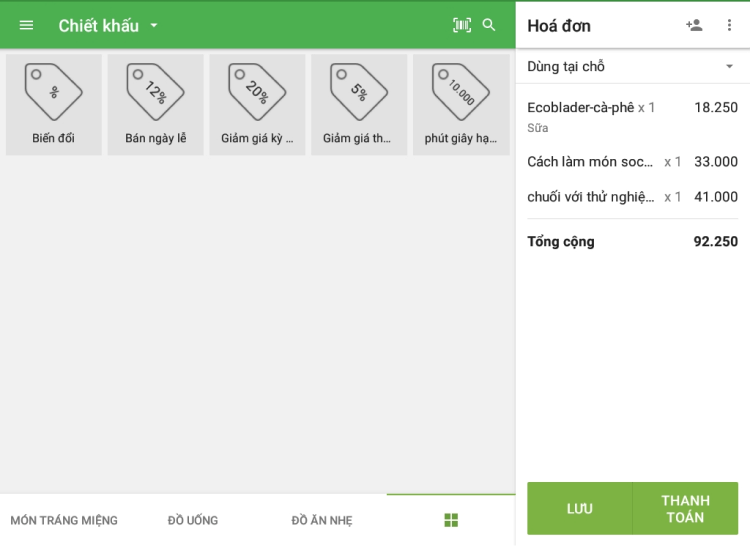Scan a barcode with the scanner icon
Viewport: 750px width, 546px height.
coord(461,25)
